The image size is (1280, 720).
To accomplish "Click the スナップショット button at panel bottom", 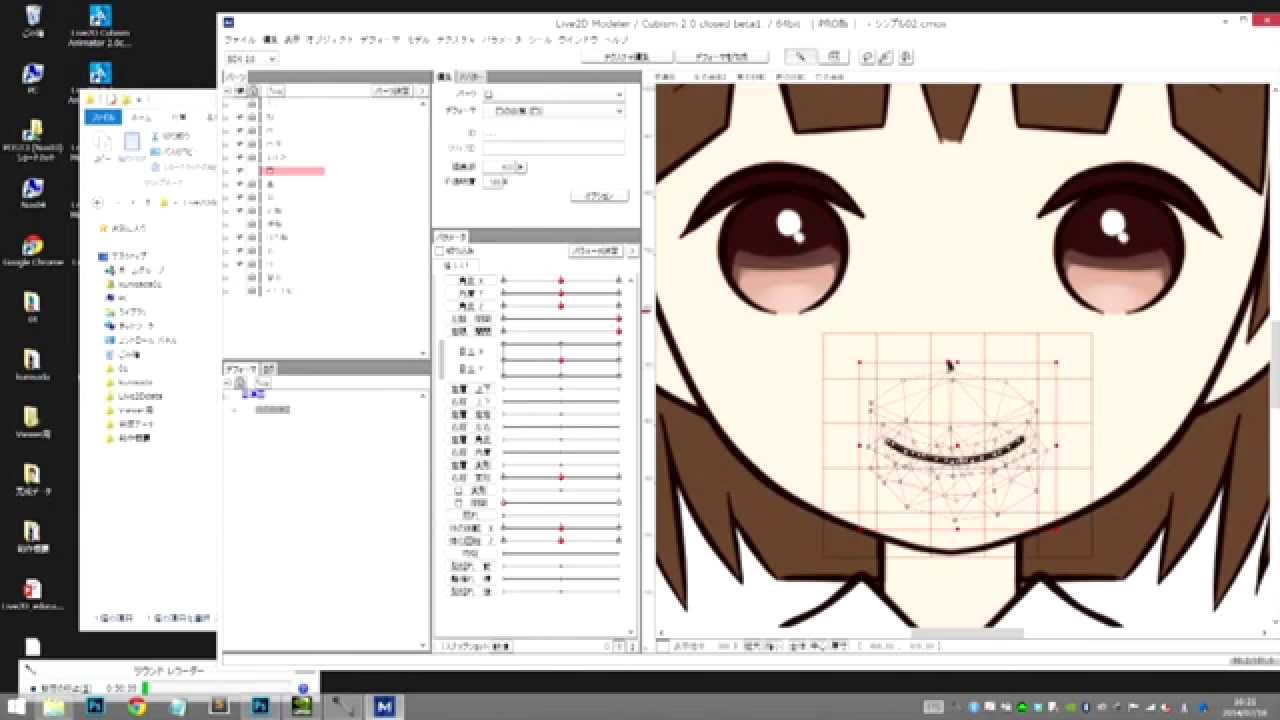I will (476, 646).
